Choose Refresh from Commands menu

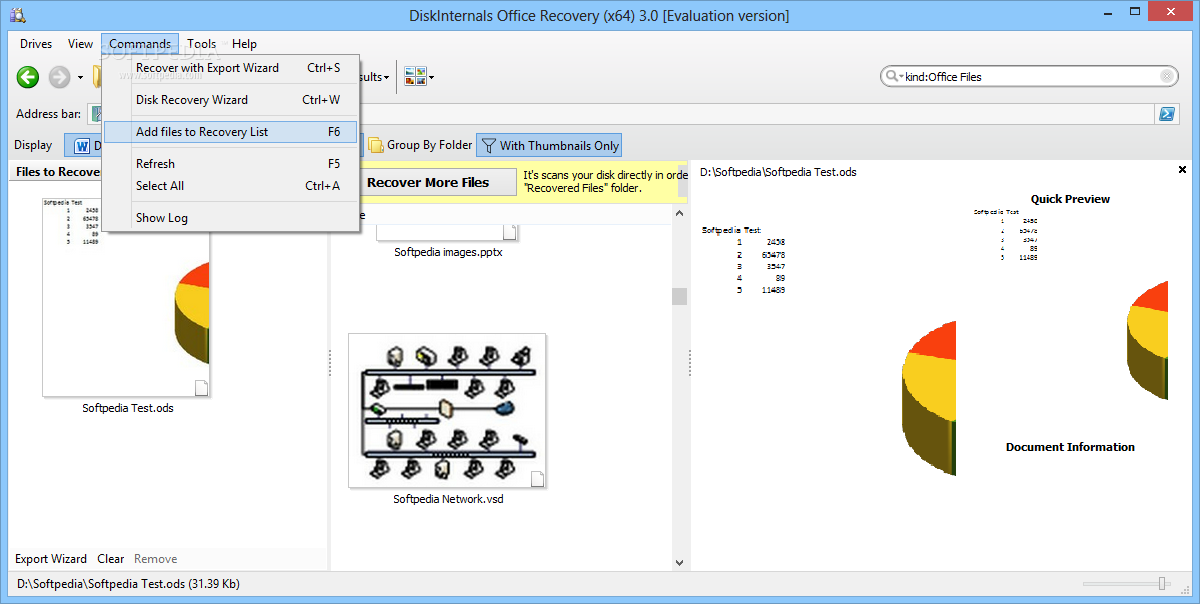[x=231, y=164]
